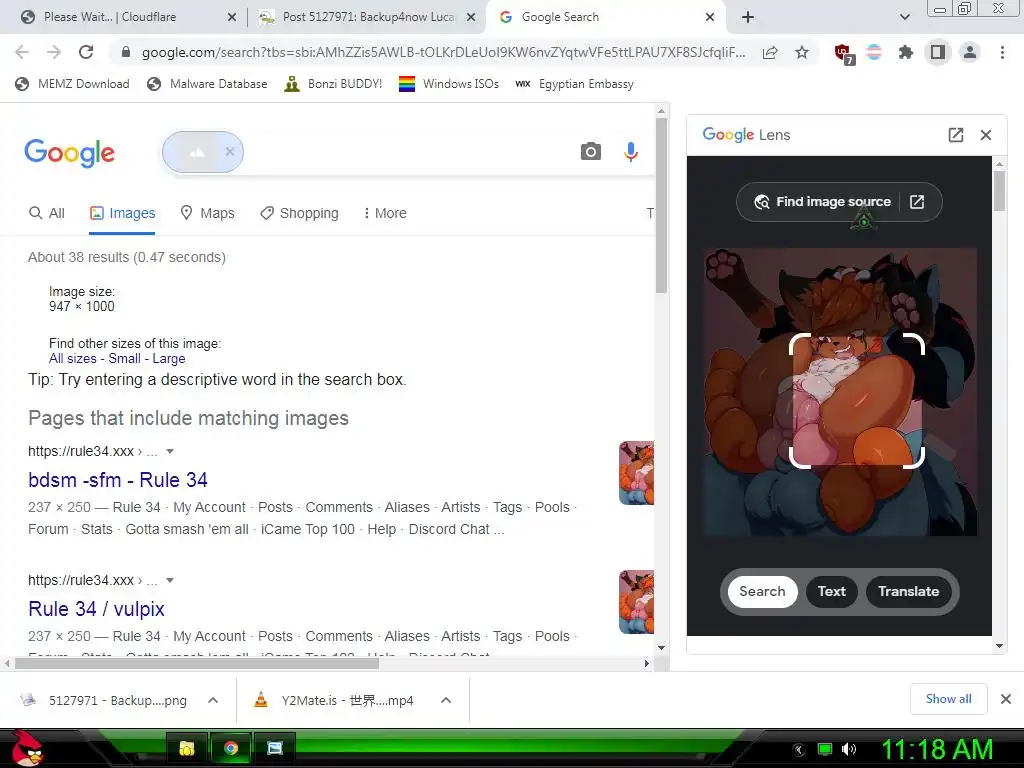Open the downloaded 5127971 Backup png file
Viewport: 1024px width, 768px height.
(x=104, y=700)
